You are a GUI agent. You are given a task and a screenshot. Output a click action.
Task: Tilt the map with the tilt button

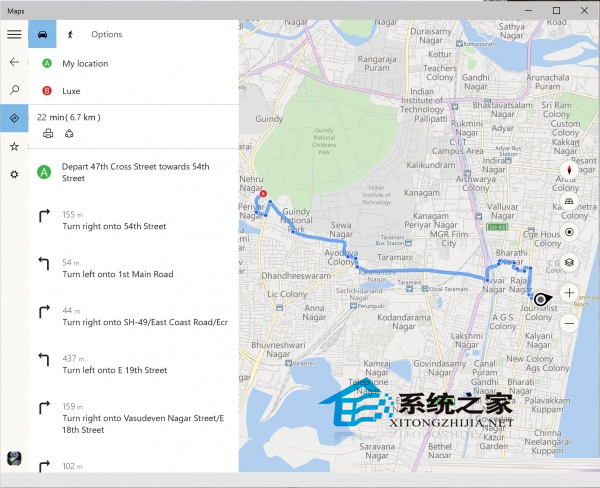coord(569,201)
